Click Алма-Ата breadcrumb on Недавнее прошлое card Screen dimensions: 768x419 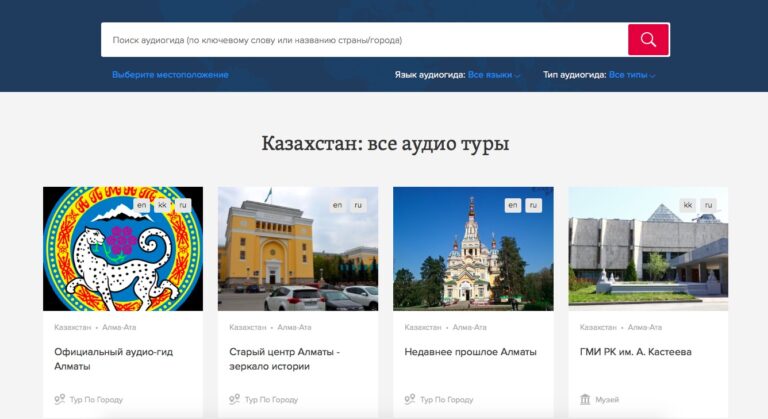tap(470, 327)
